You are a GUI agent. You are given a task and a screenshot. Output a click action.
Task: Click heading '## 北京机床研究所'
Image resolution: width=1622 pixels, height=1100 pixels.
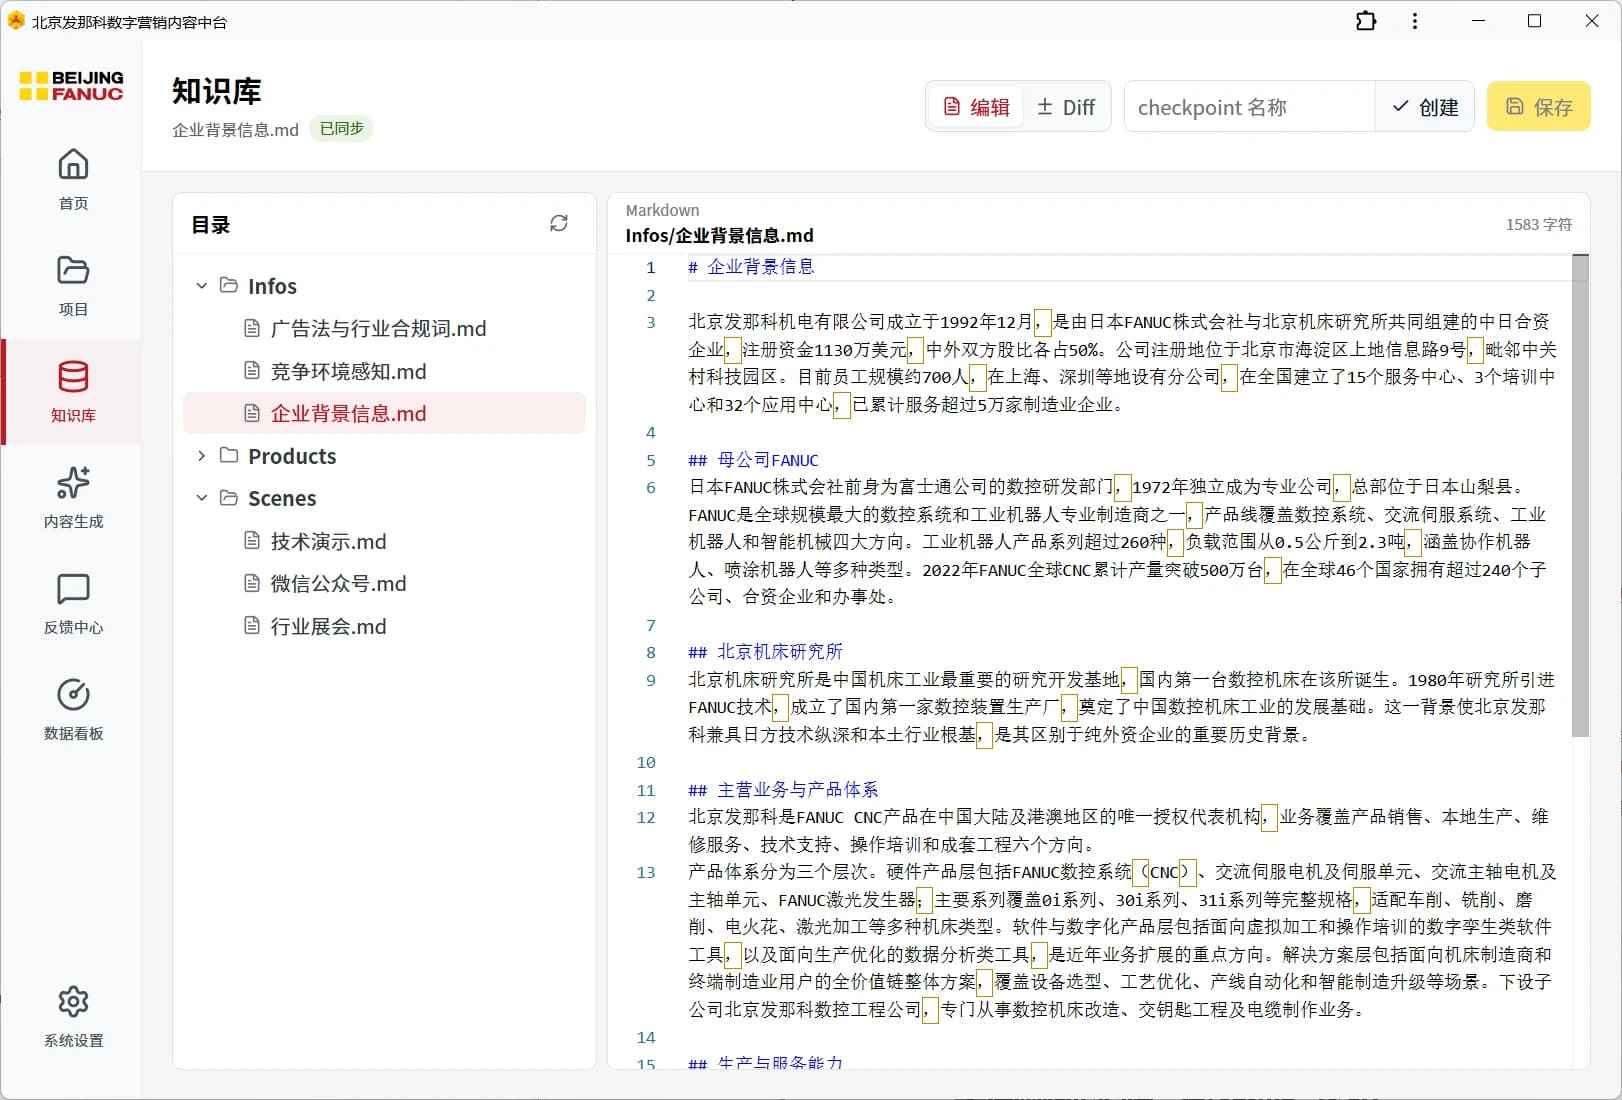click(765, 652)
